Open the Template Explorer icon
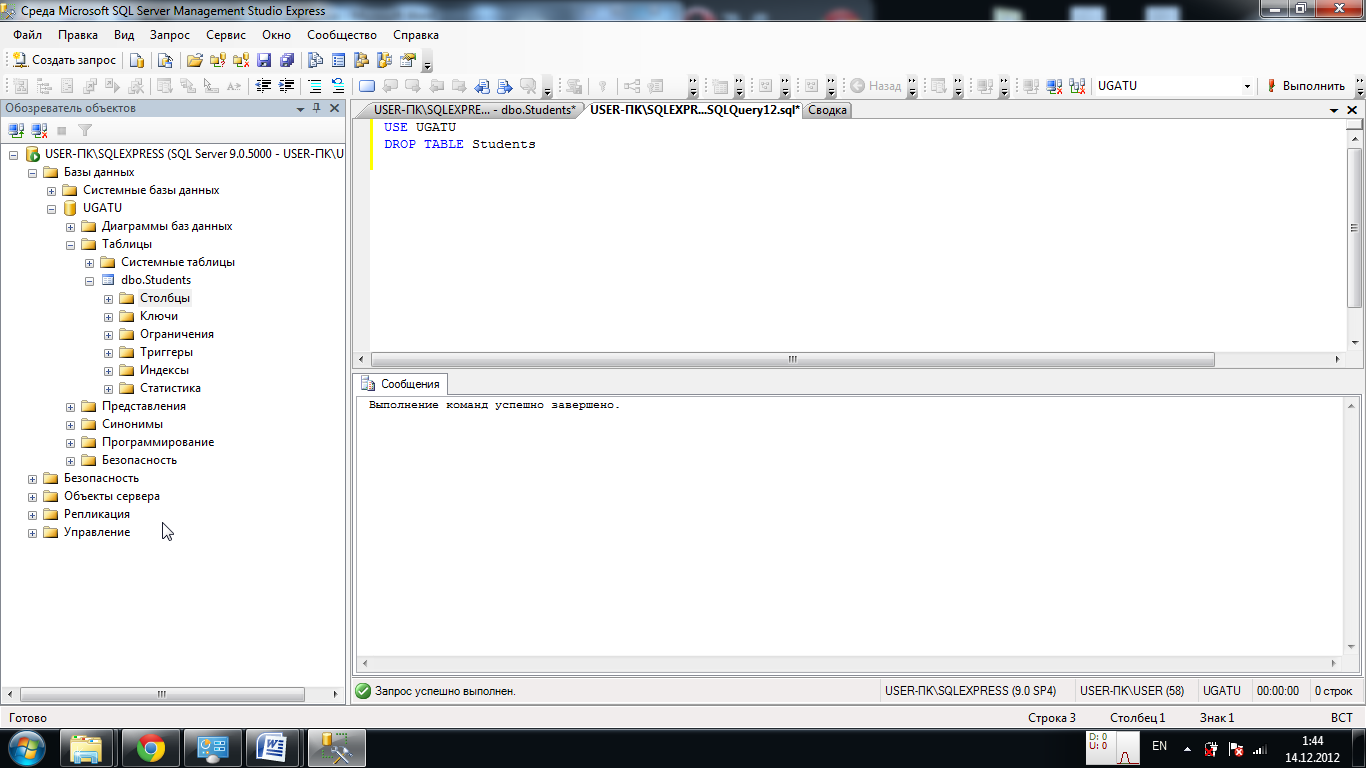This screenshot has height=768, width=1366. (384, 60)
